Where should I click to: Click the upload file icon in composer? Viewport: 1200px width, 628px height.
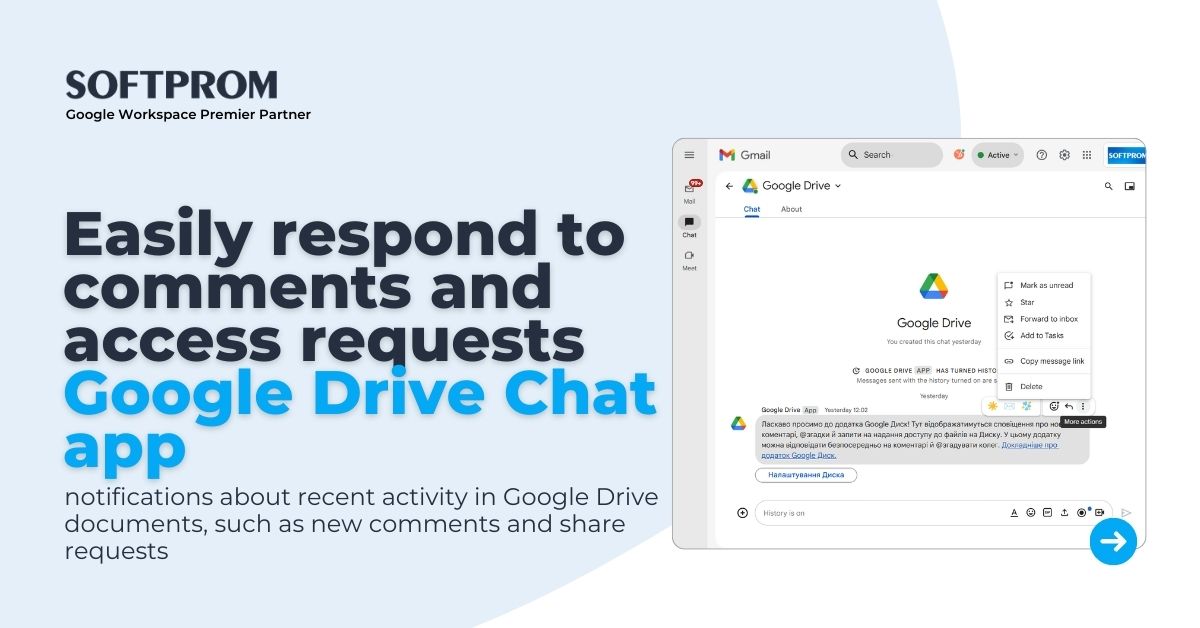pyautogui.click(x=1064, y=513)
